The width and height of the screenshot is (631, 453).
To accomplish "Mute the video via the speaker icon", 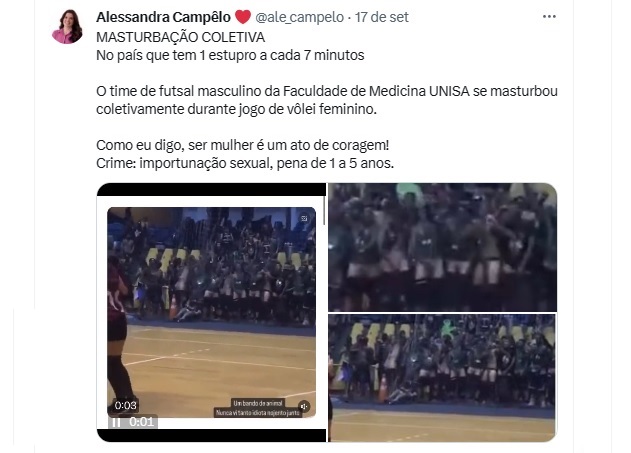I will coord(304,406).
